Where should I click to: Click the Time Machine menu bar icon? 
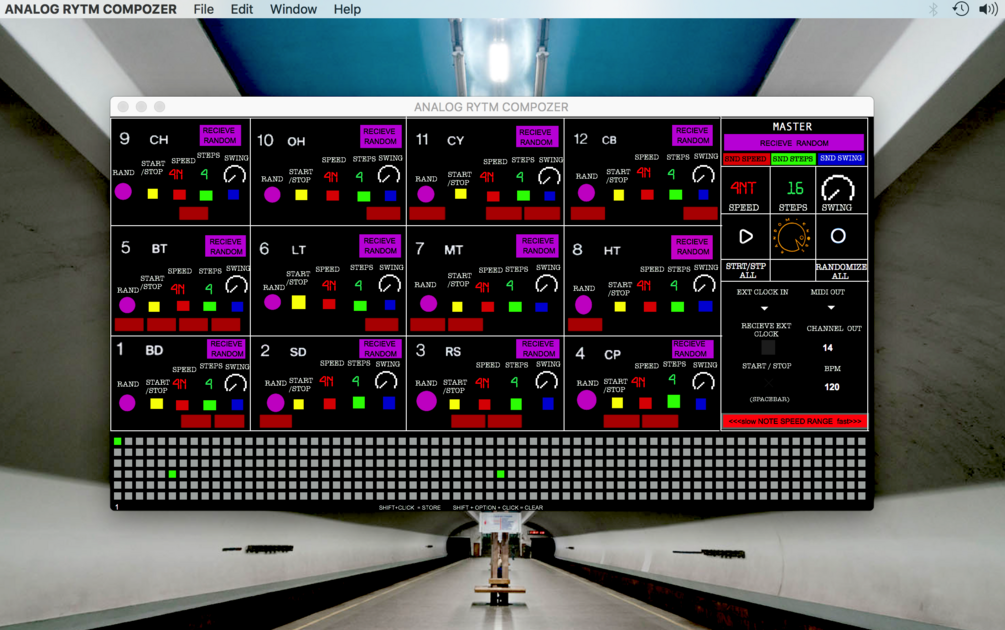tap(960, 9)
